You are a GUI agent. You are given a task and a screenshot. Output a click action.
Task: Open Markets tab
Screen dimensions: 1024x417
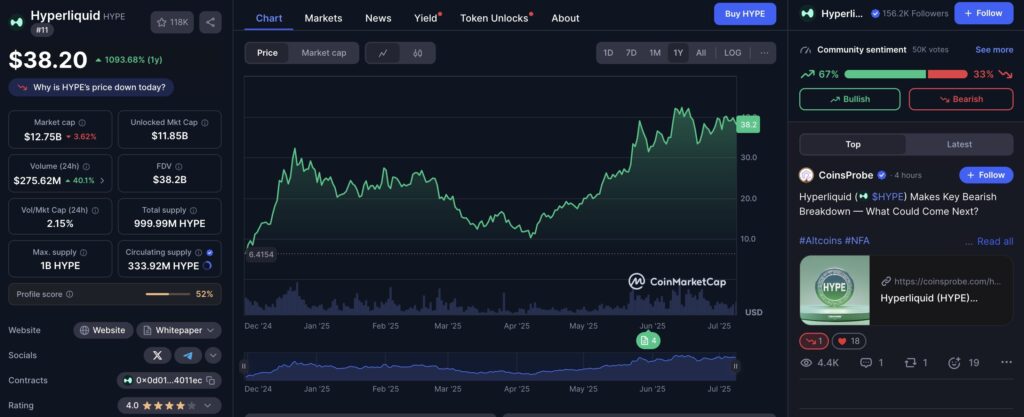pos(323,18)
